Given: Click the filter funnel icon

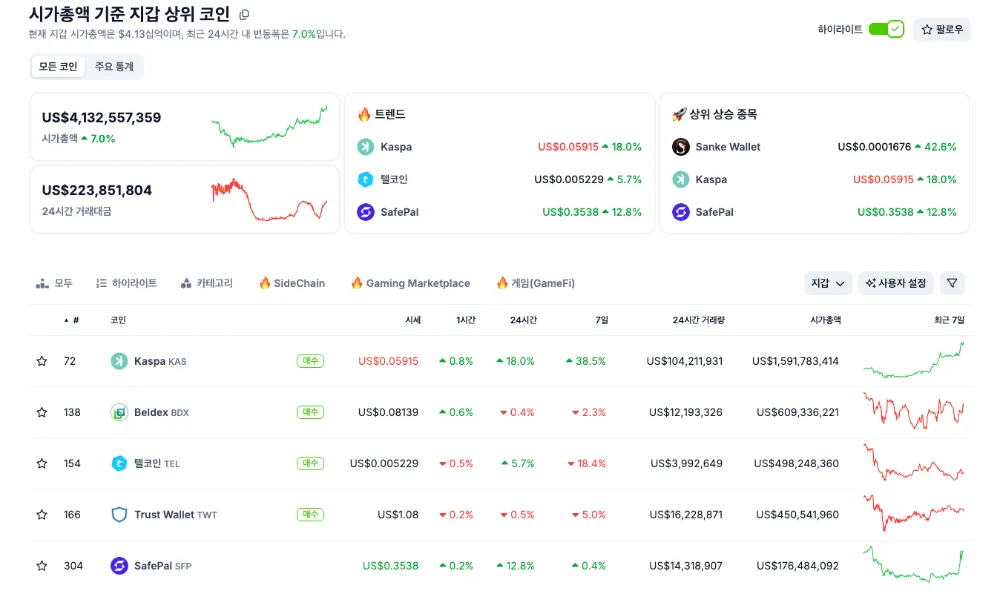Looking at the screenshot, I should click(x=953, y=283).
